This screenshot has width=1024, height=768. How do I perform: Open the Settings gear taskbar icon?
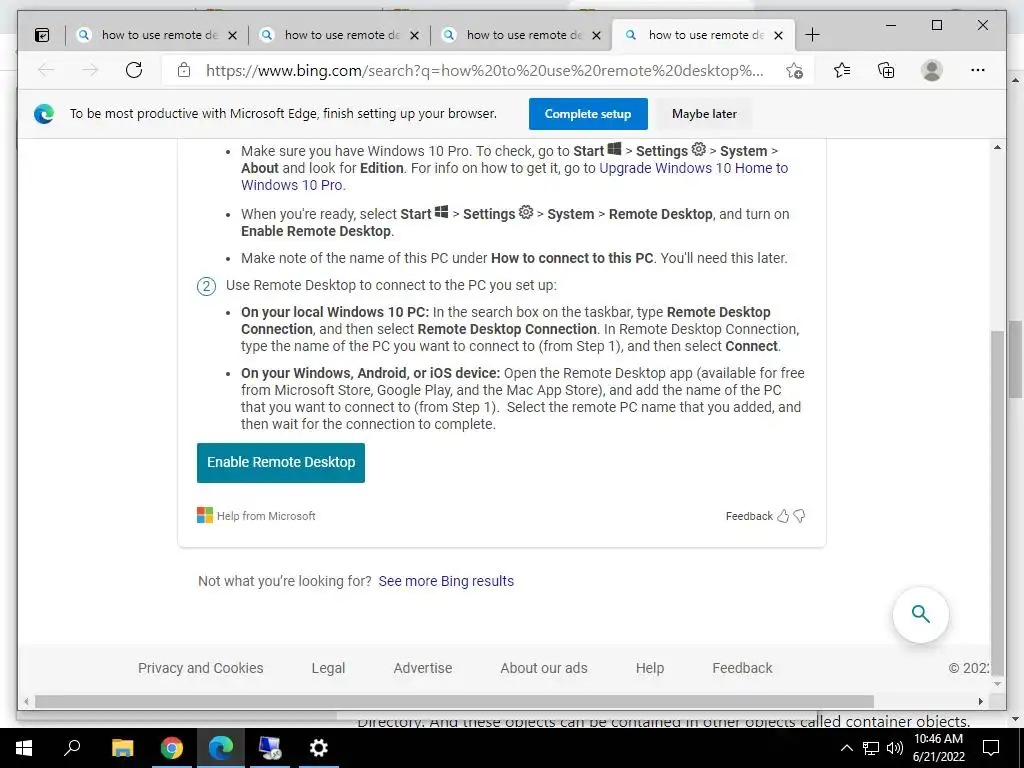coord(319,748)
